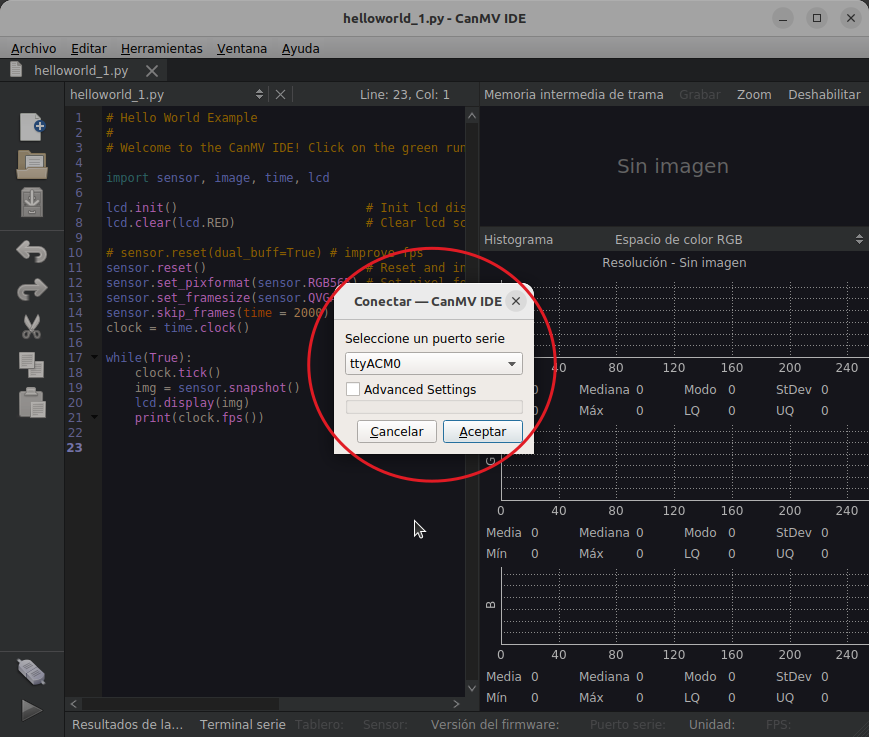Click the code line import sensor, image
Image resolution: width=869 pixels, height=737 pixels.
[x=218, y=177]
